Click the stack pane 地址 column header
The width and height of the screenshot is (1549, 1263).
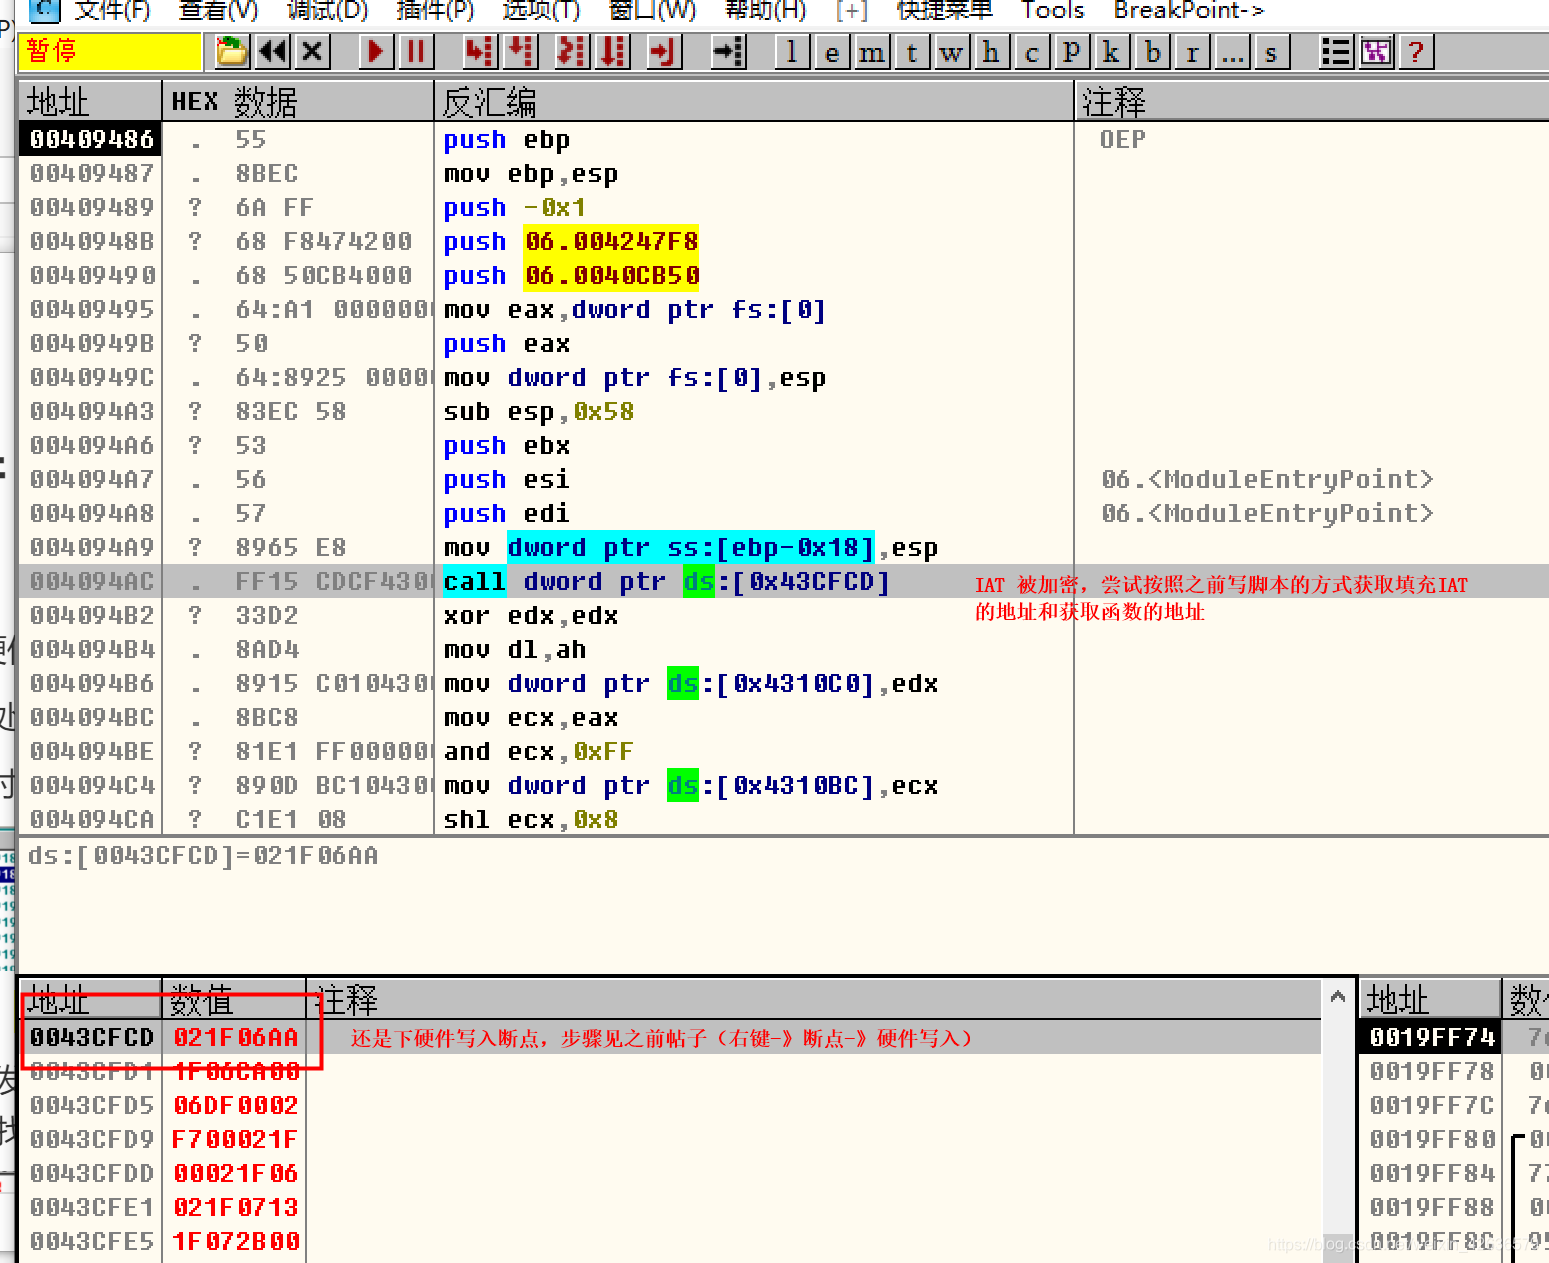1430,999
